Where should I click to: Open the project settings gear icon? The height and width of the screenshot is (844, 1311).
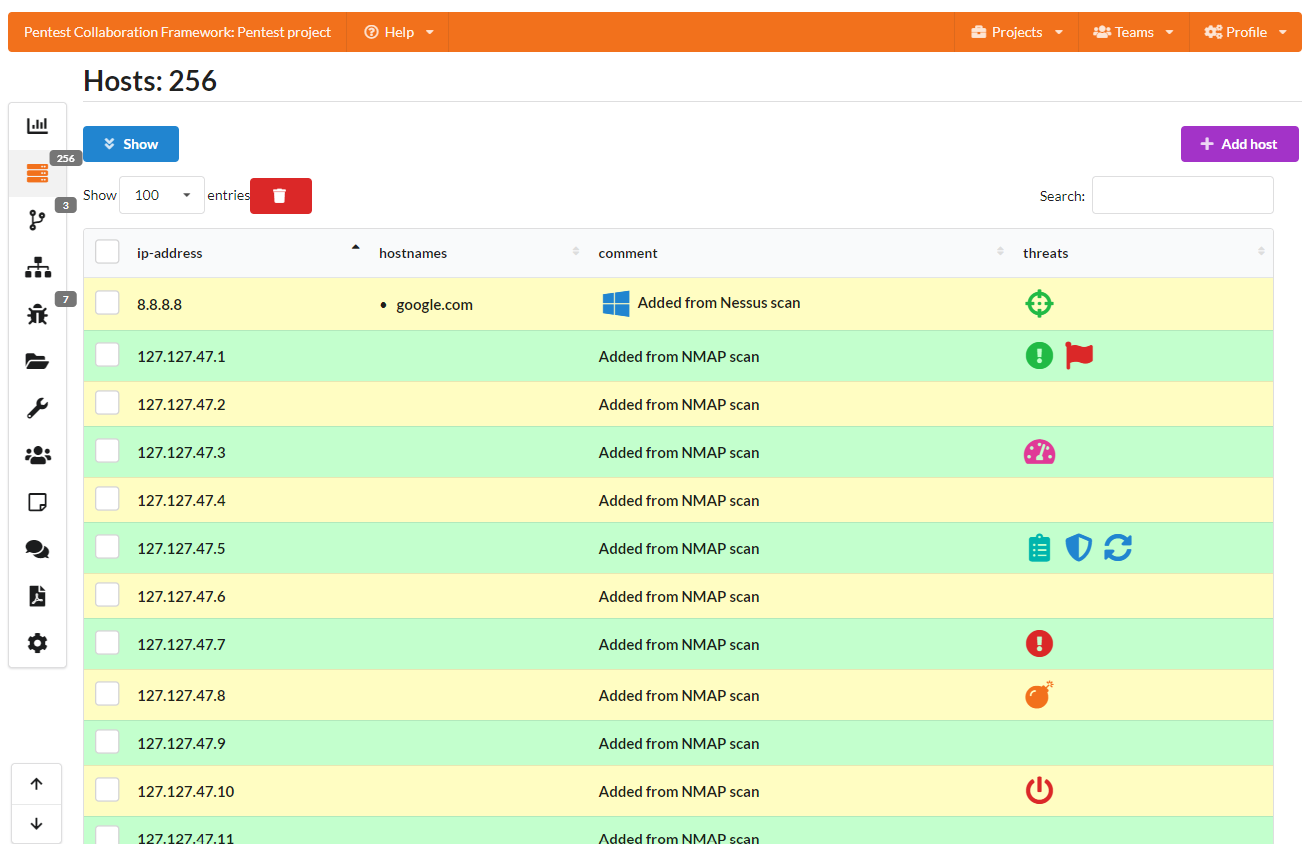click(37, 643)
